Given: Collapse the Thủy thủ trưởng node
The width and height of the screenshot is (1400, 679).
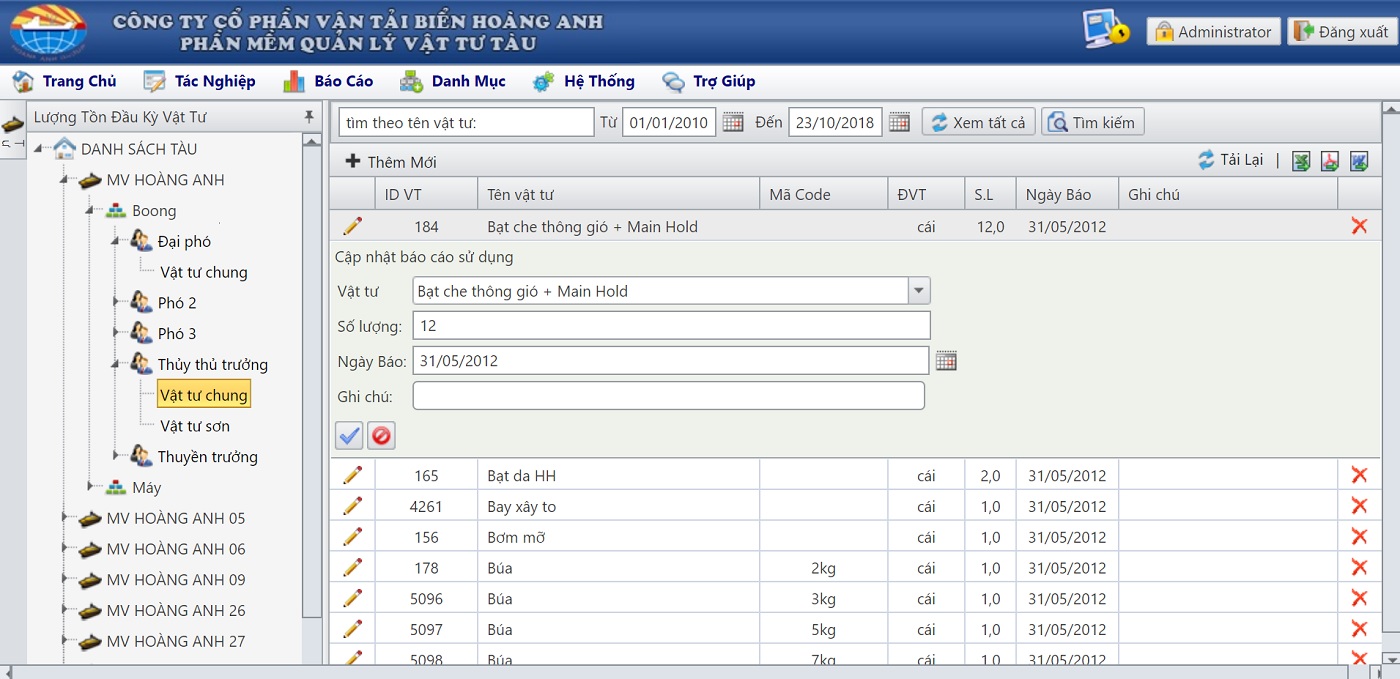Looking at the screenshot, I should tap(116, 364).
